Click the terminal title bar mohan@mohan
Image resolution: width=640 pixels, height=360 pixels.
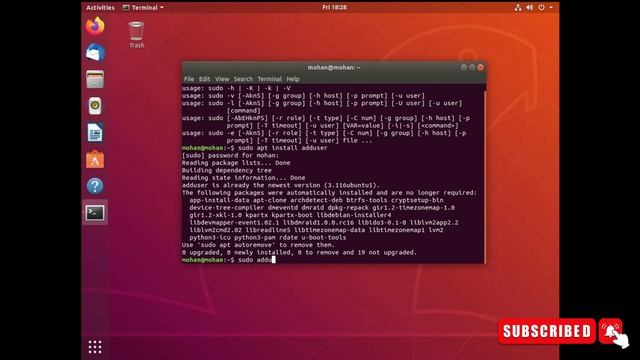tap(333, 67)
